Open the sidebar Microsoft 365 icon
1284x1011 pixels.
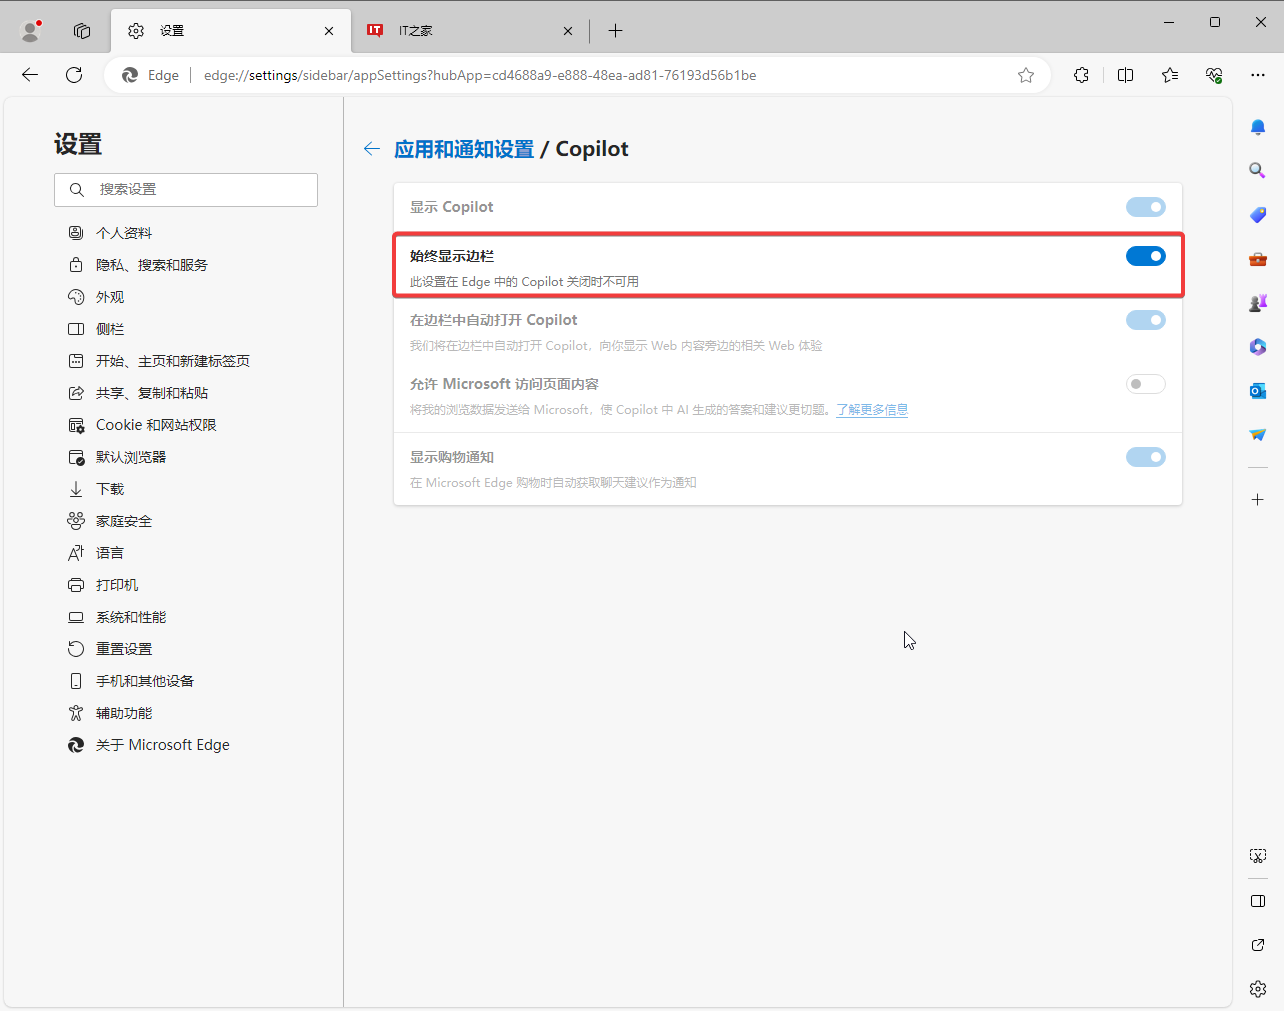click(1258, 347)
